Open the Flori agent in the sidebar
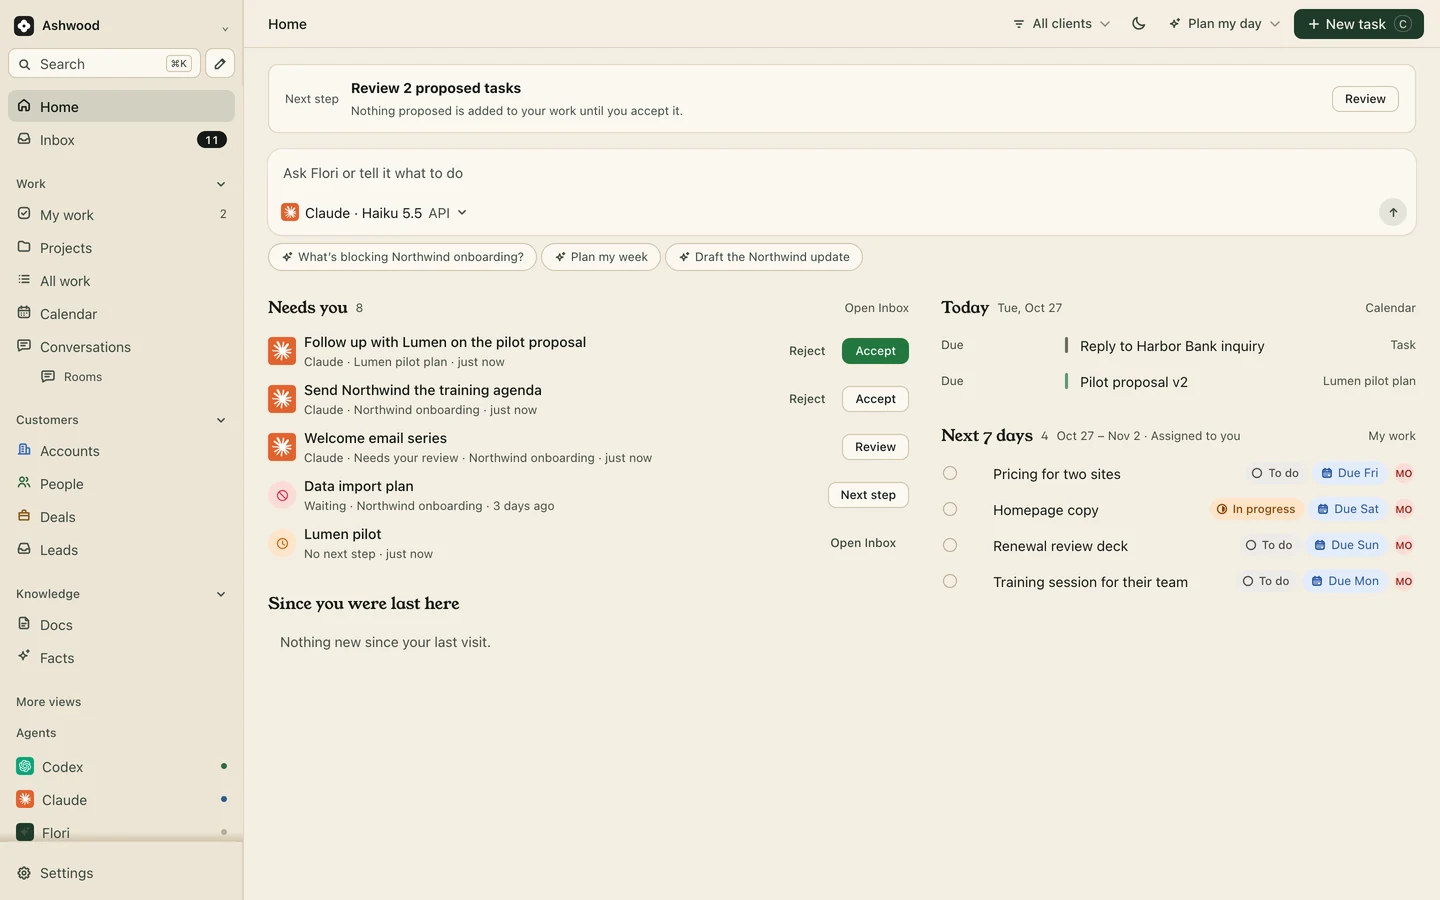Viewport: 1440px width, 900px height. tap(121, 832)
